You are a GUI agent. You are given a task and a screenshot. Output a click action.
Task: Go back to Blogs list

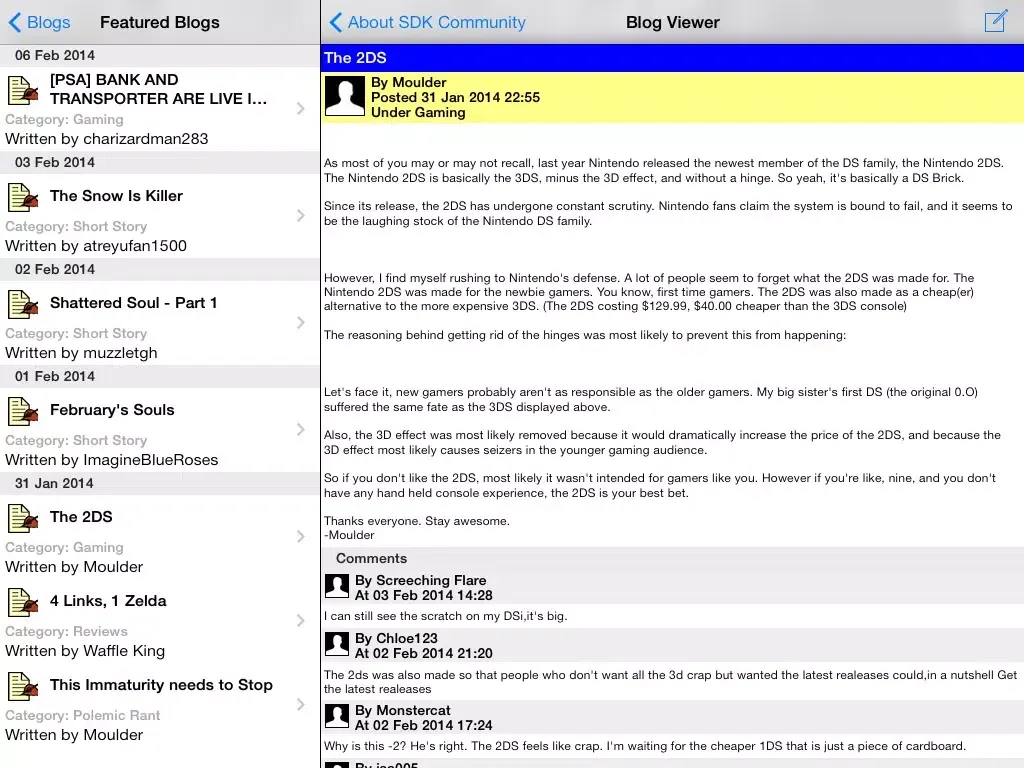click(39, 22)
